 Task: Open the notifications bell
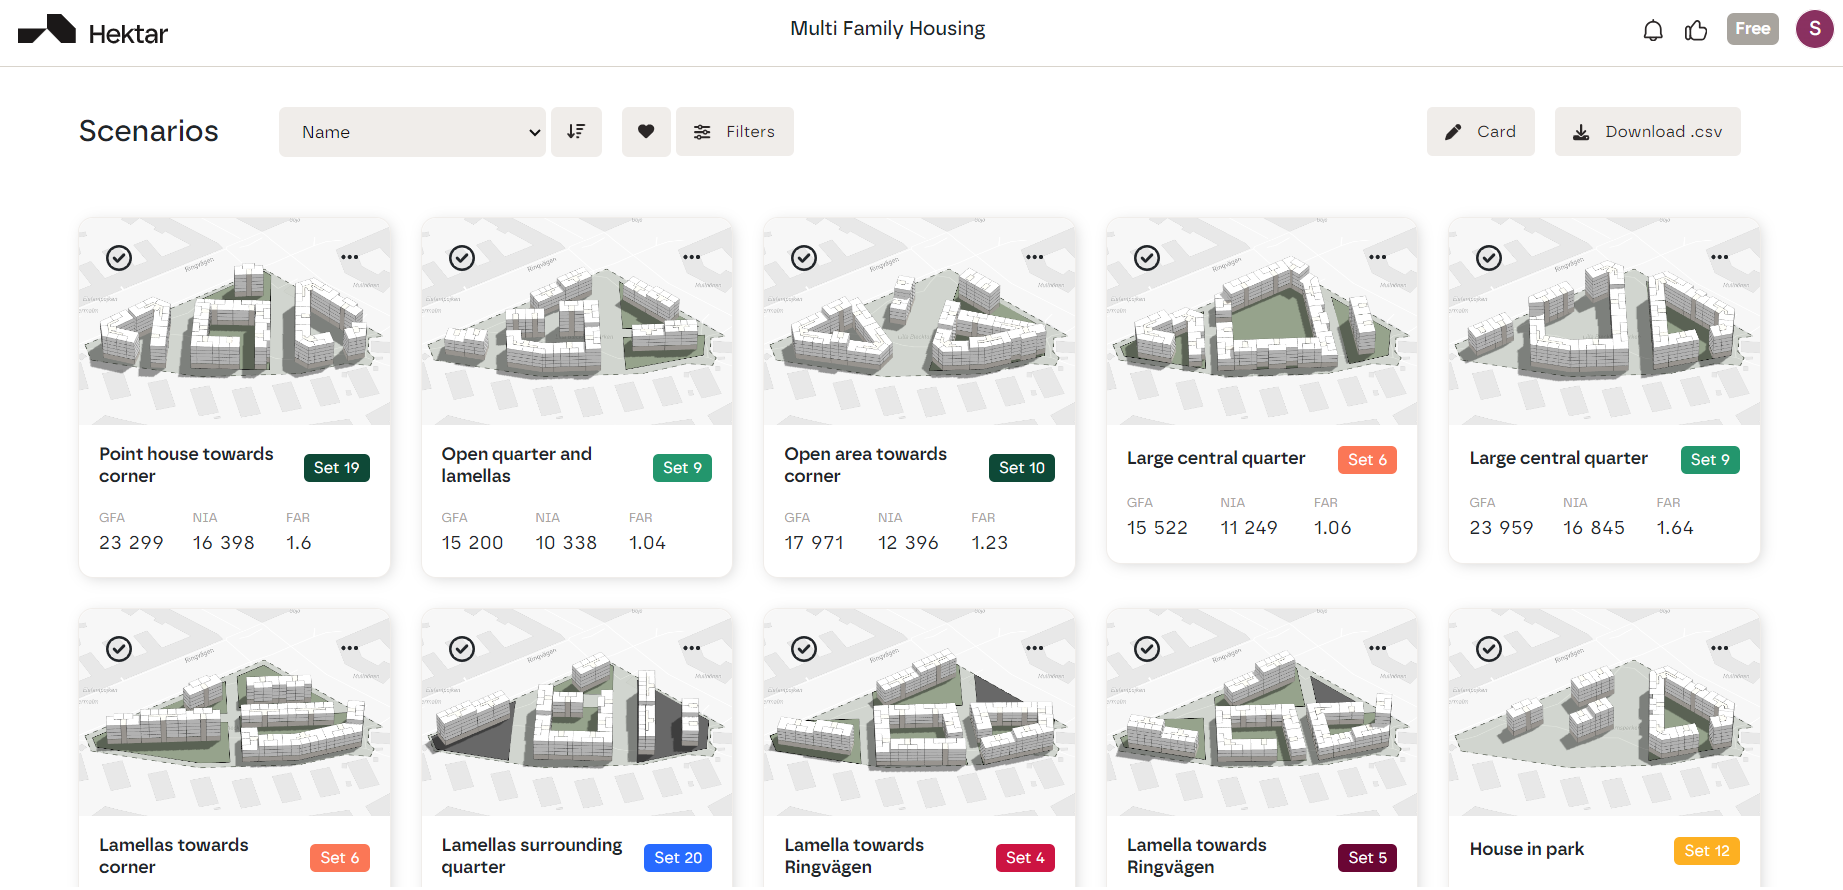(x=1653, y=30)
